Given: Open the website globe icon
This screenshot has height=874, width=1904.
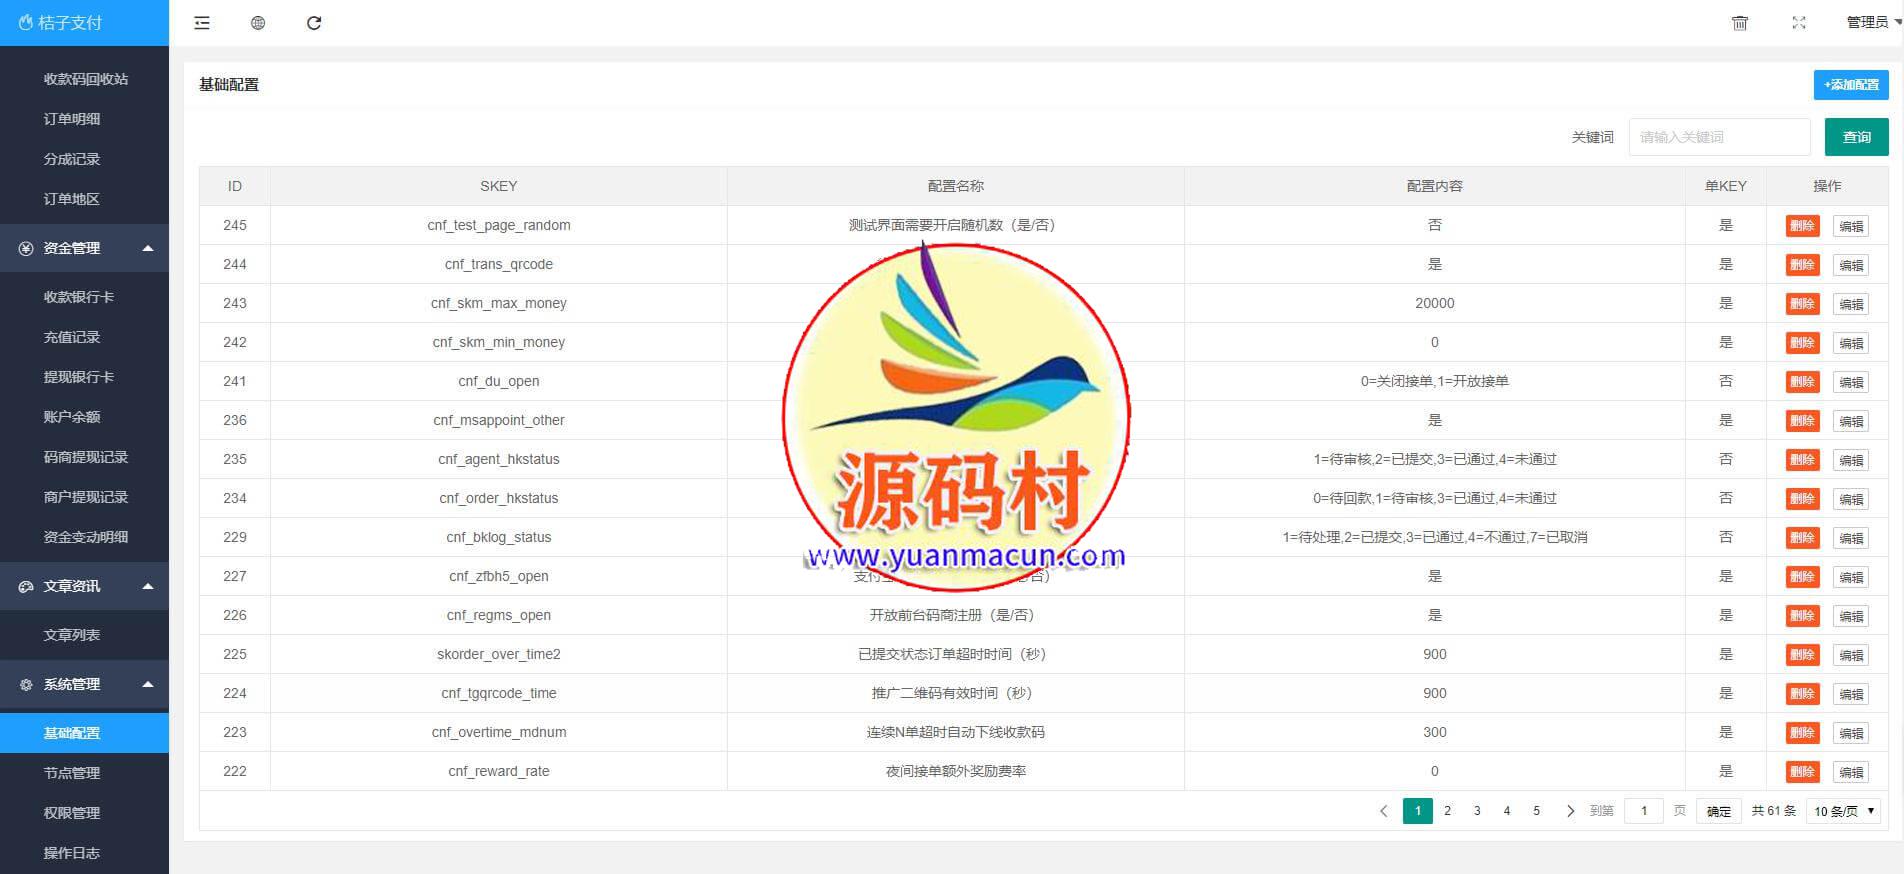Looking at the screenshot, I should [258, 23].
